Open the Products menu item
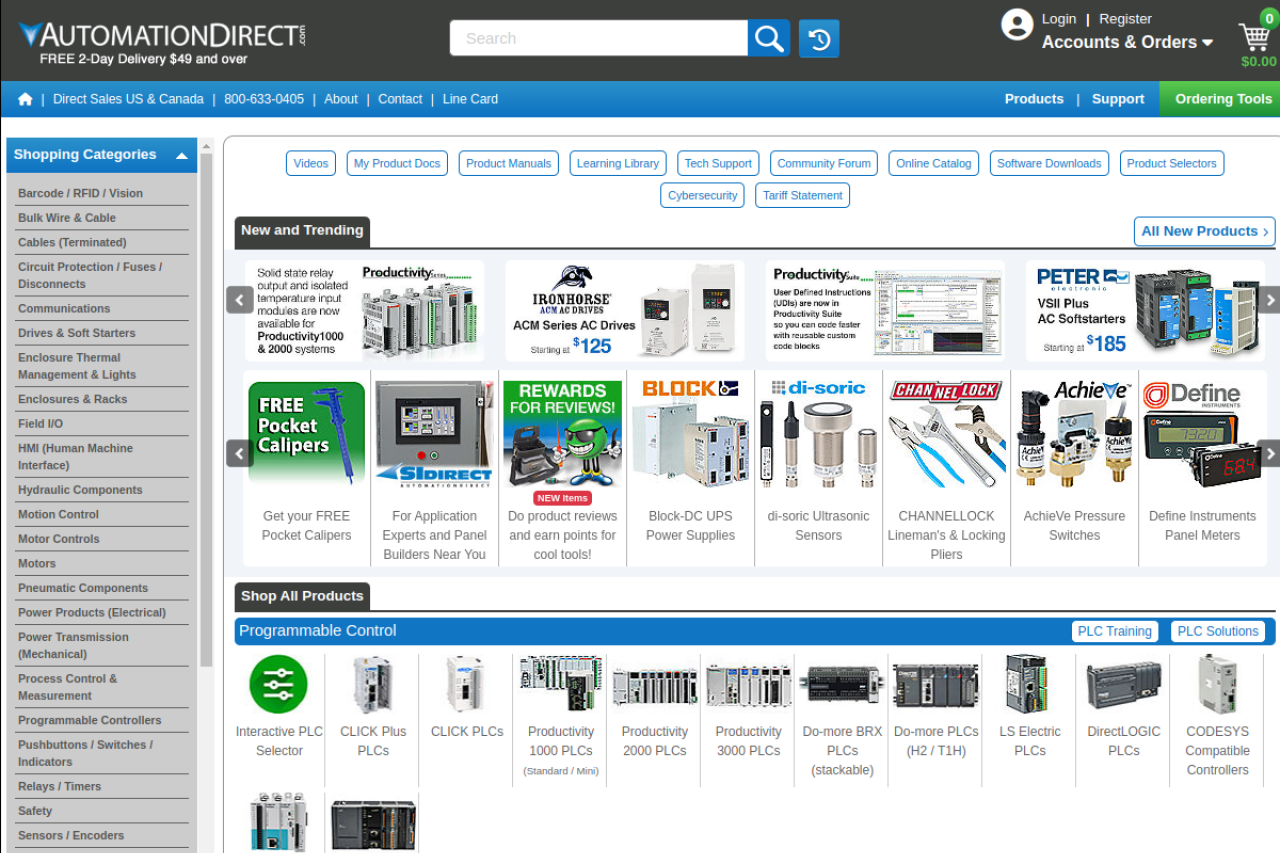Viewport: 1280px width, 853px height. [1034, 99]
